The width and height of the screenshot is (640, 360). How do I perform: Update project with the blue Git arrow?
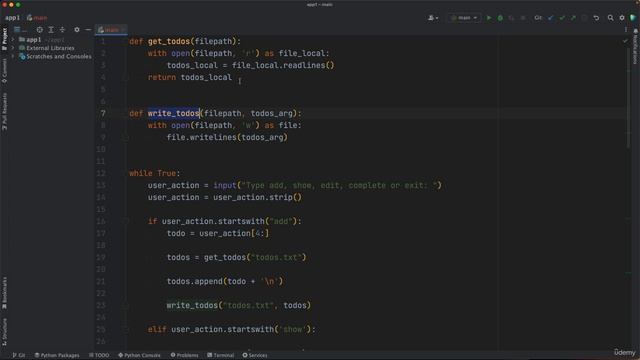point(551,18)
